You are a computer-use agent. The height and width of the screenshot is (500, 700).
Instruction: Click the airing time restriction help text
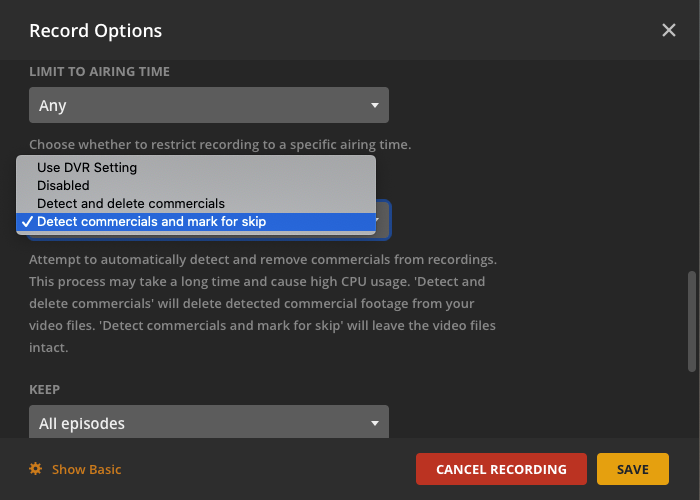(220, 145)
